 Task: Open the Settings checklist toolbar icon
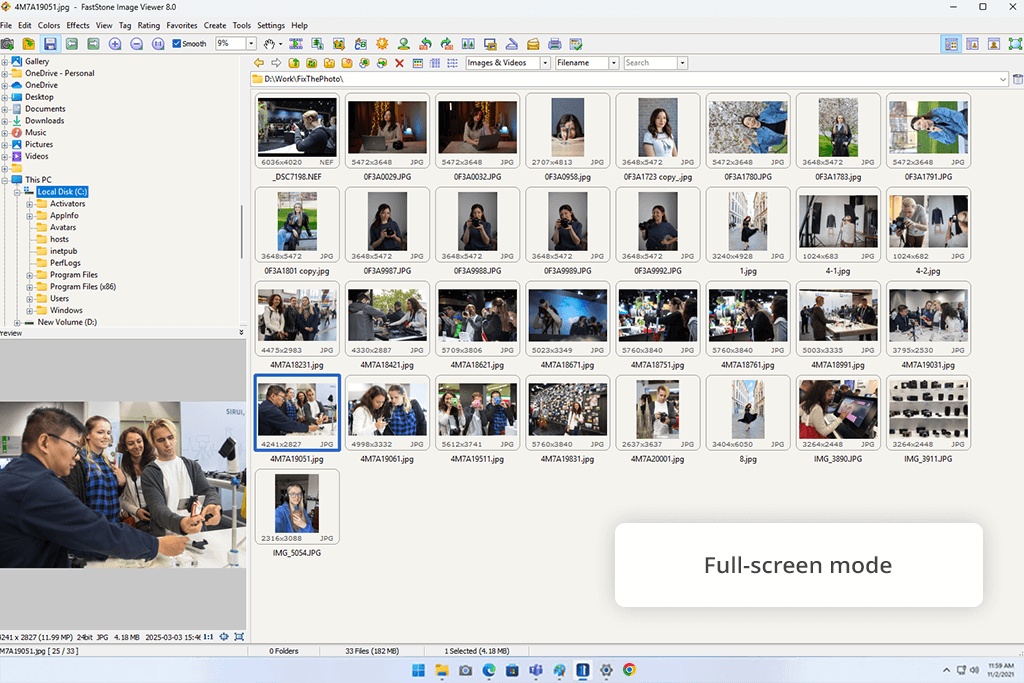(576, 44)
